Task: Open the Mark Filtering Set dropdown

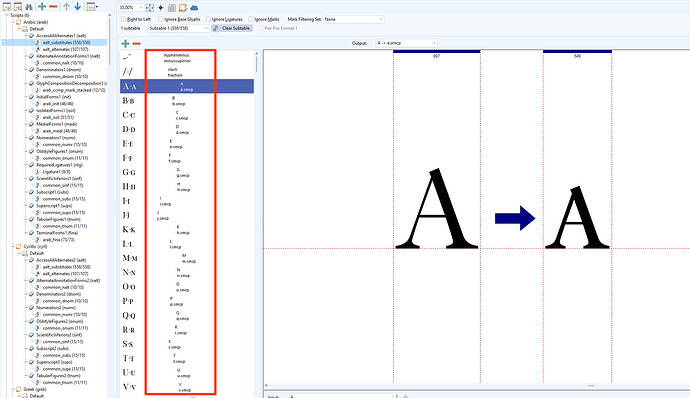Action: coord(354,19)
